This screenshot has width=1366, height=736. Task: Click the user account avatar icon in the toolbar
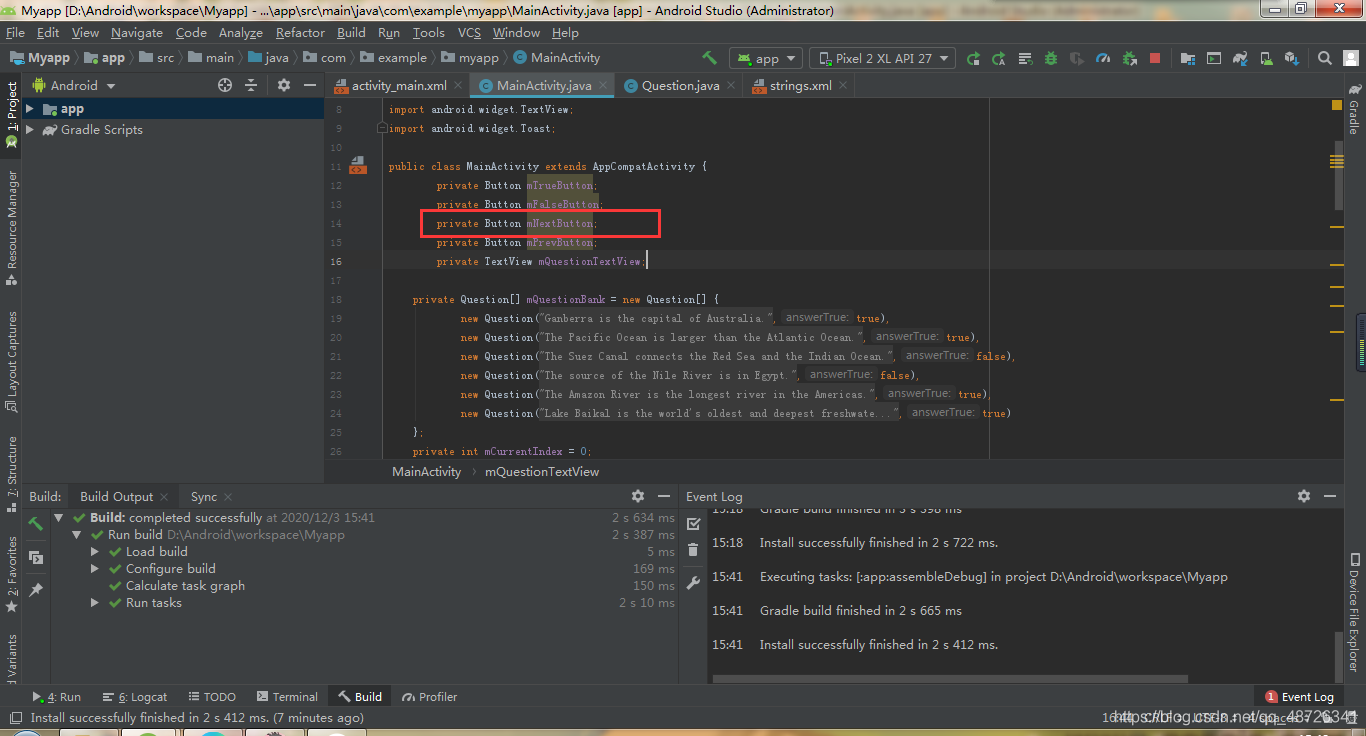(x=1349, y=58)
